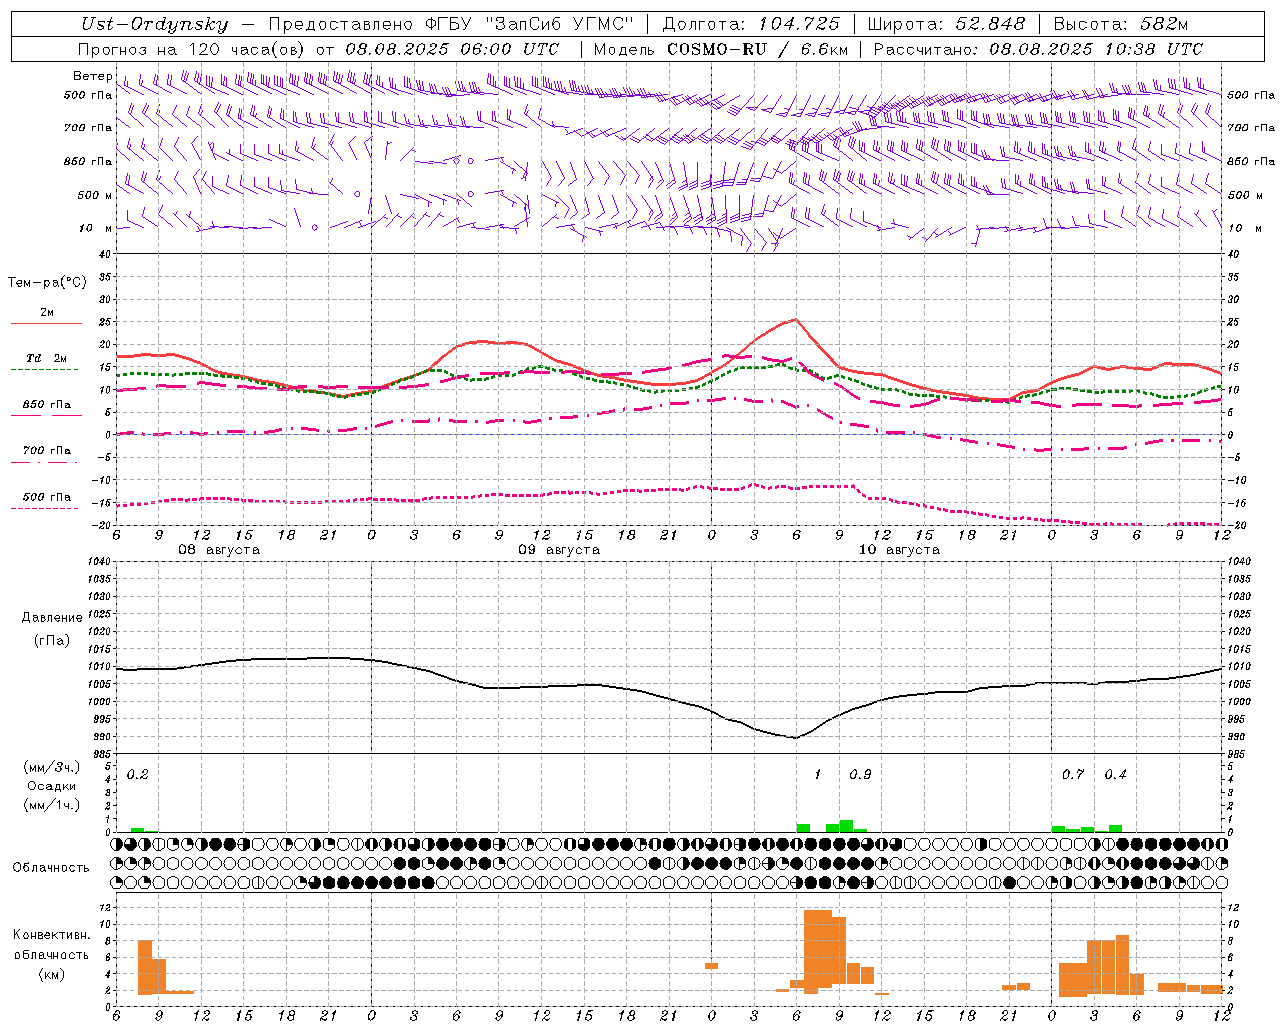Click the 0.2 precipitation amount value
Viewport: 1280px width, 1024px height.
(138, 775)
